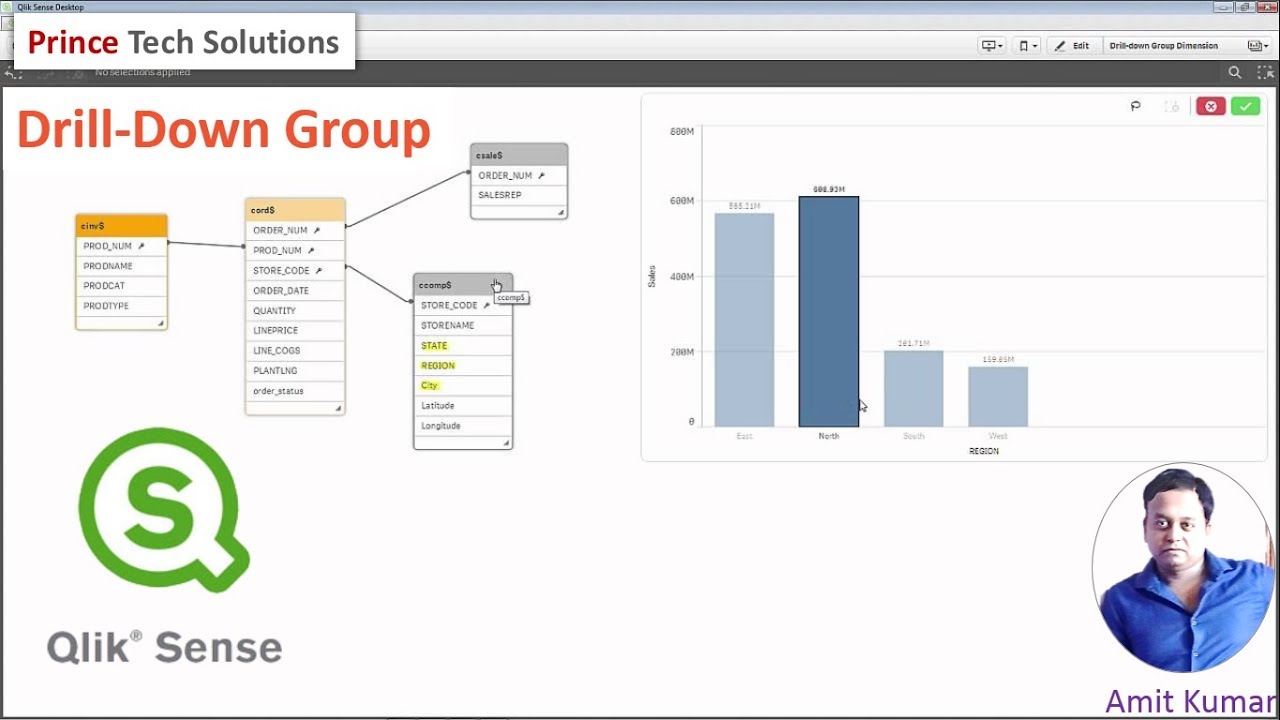Click the STORENAME field in ccomp$
The width and height of the screenshot is (1280, 720).
point(463,326)
